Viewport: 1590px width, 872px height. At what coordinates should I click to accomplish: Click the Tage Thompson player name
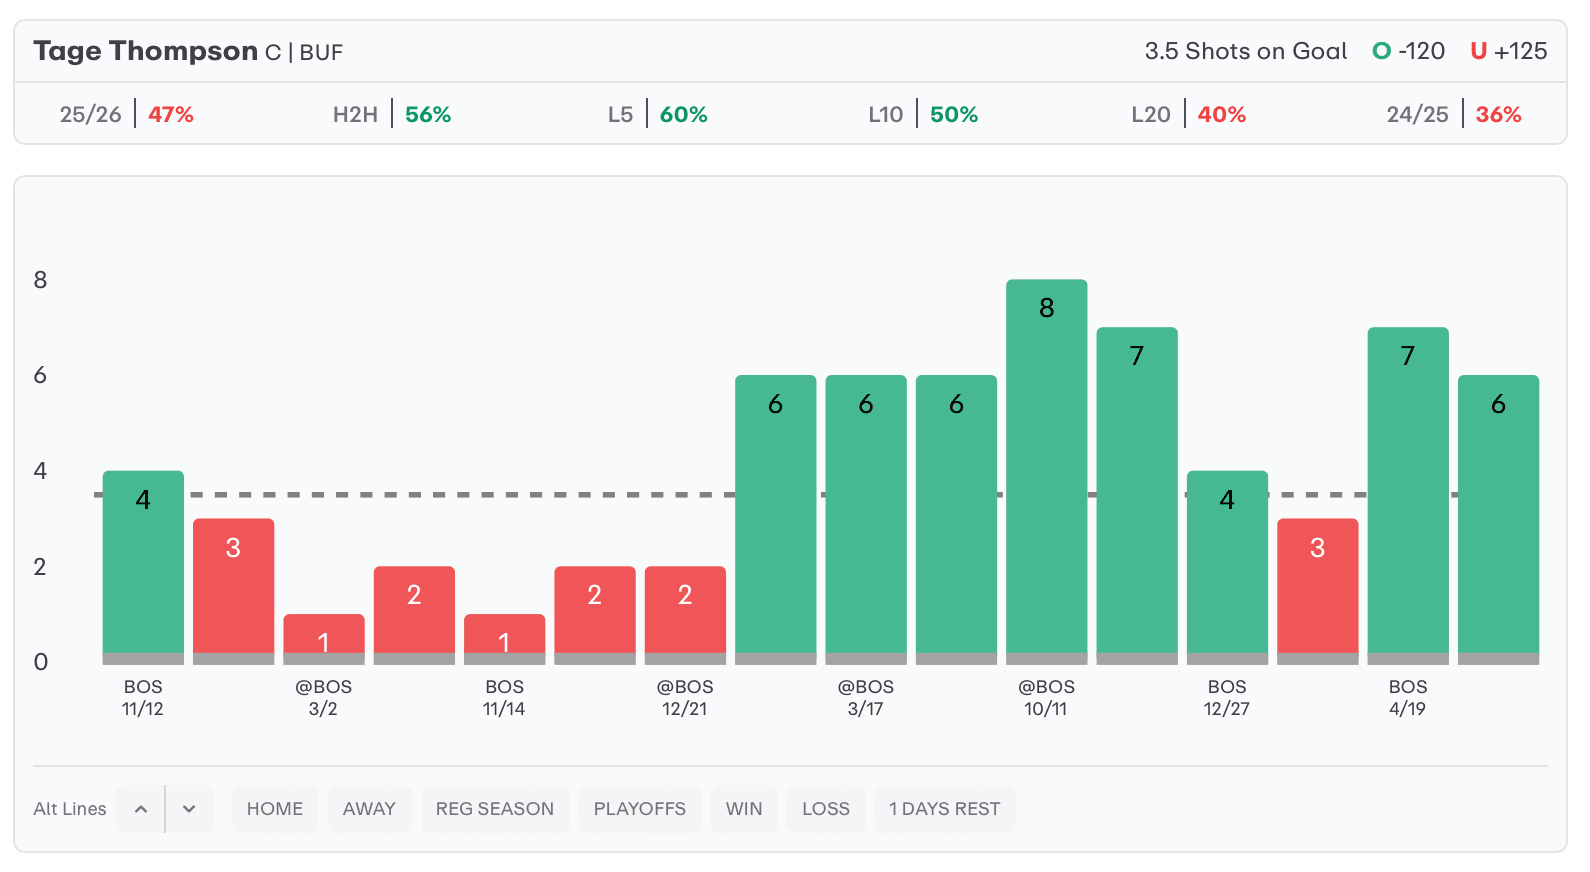(x=145, y=51)
